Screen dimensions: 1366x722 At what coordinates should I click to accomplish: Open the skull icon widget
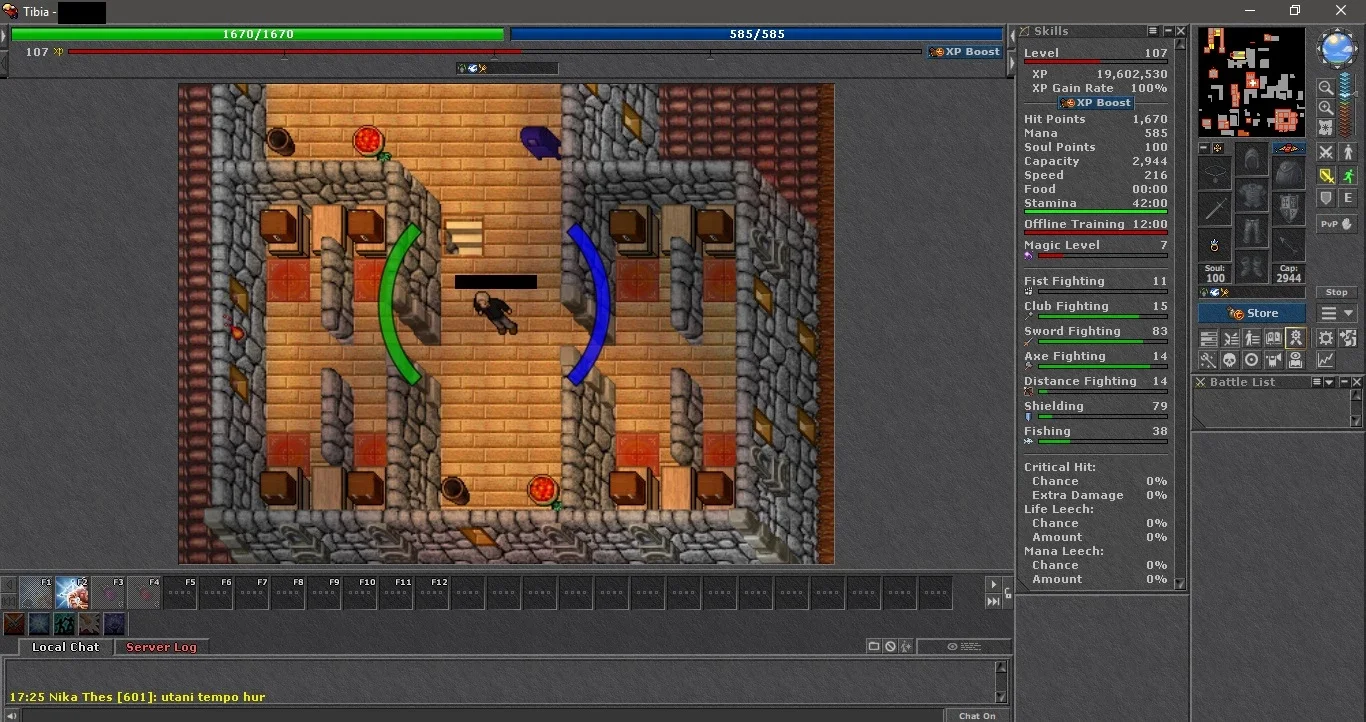[1230, 360]
